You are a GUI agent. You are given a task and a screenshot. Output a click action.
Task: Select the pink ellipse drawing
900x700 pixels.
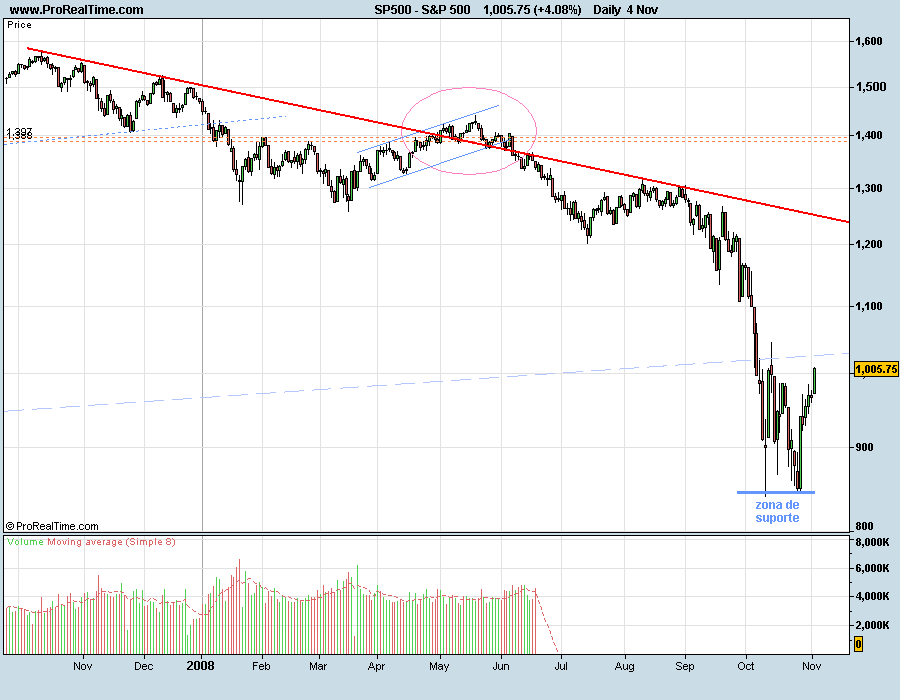[469, 131]
